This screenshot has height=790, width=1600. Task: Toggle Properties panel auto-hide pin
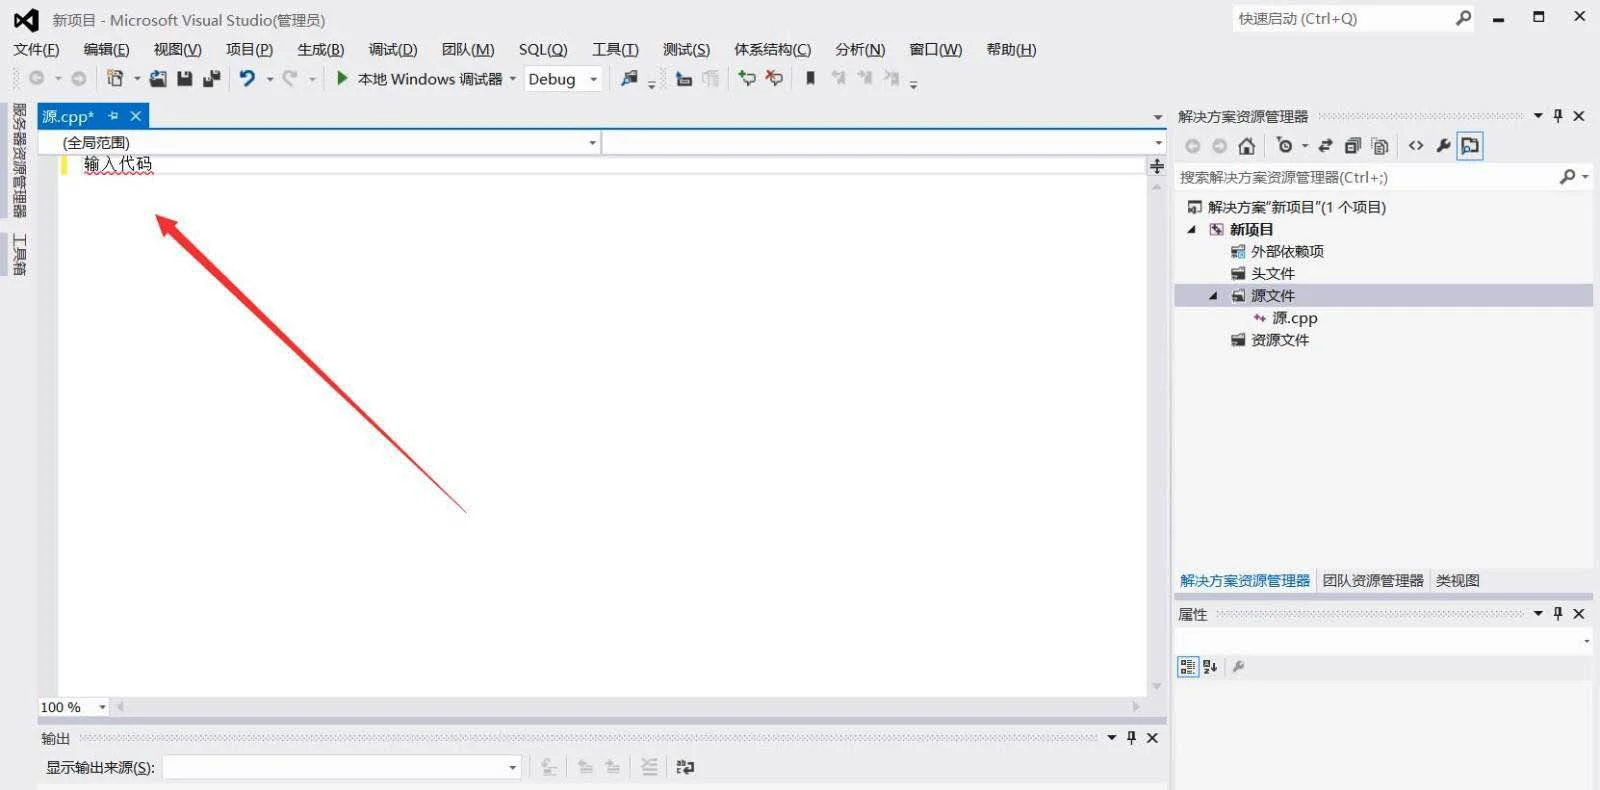(x=1558, y=613)
